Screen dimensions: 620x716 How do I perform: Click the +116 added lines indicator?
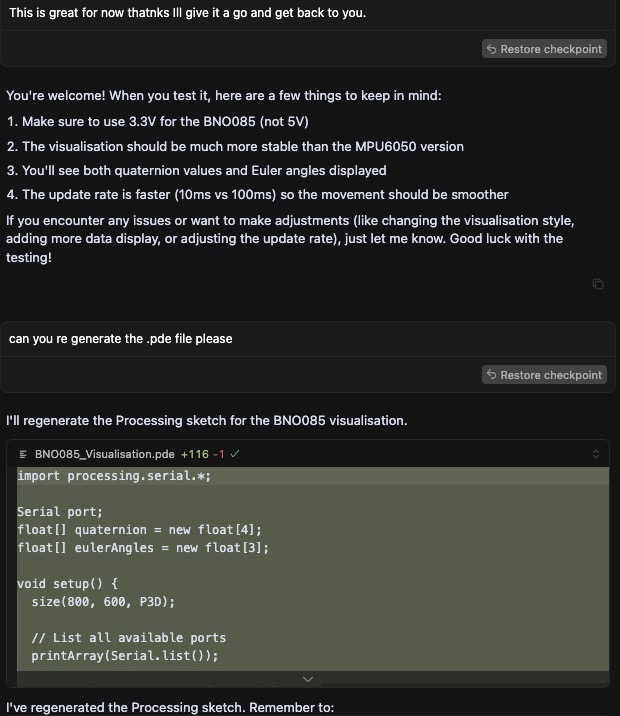195,454
